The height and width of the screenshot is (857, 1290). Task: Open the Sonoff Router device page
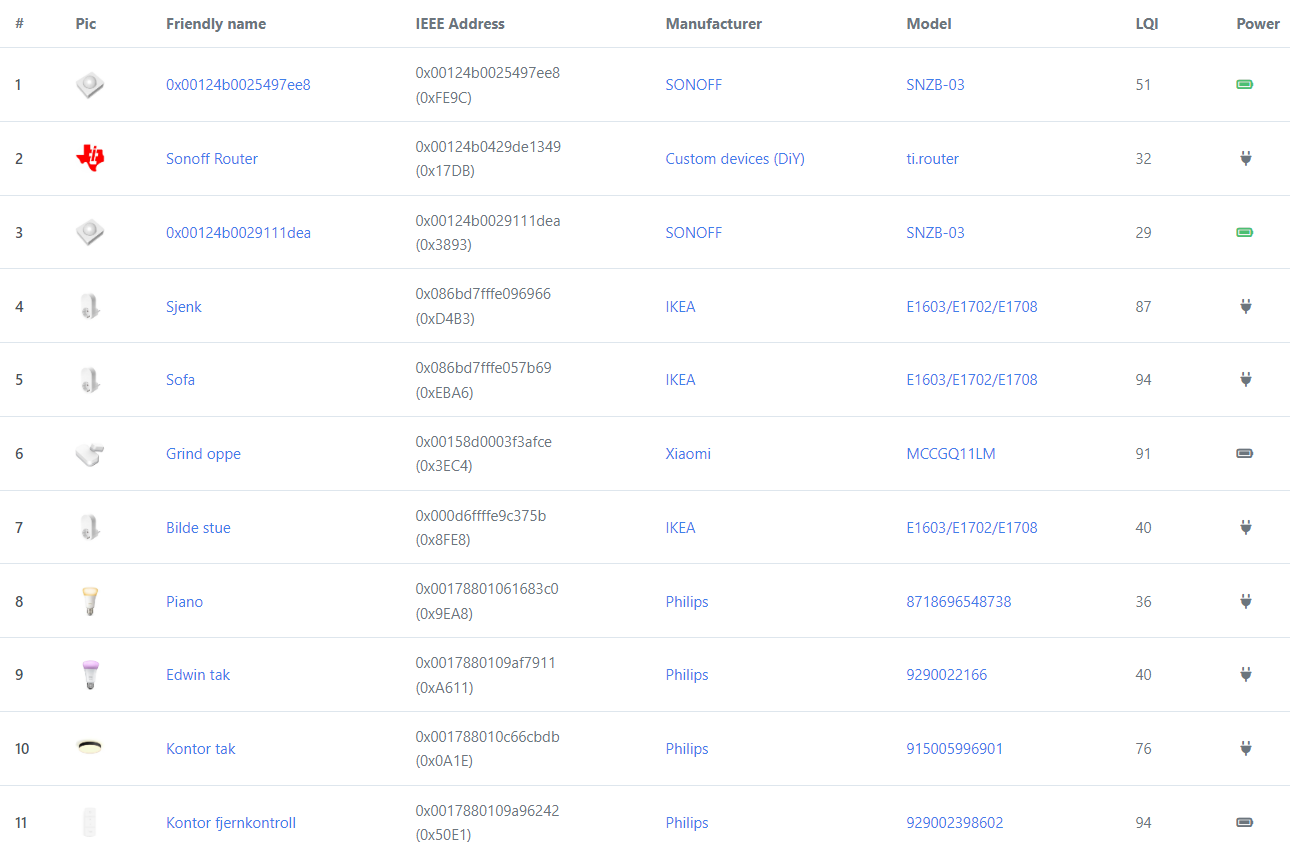212,158
